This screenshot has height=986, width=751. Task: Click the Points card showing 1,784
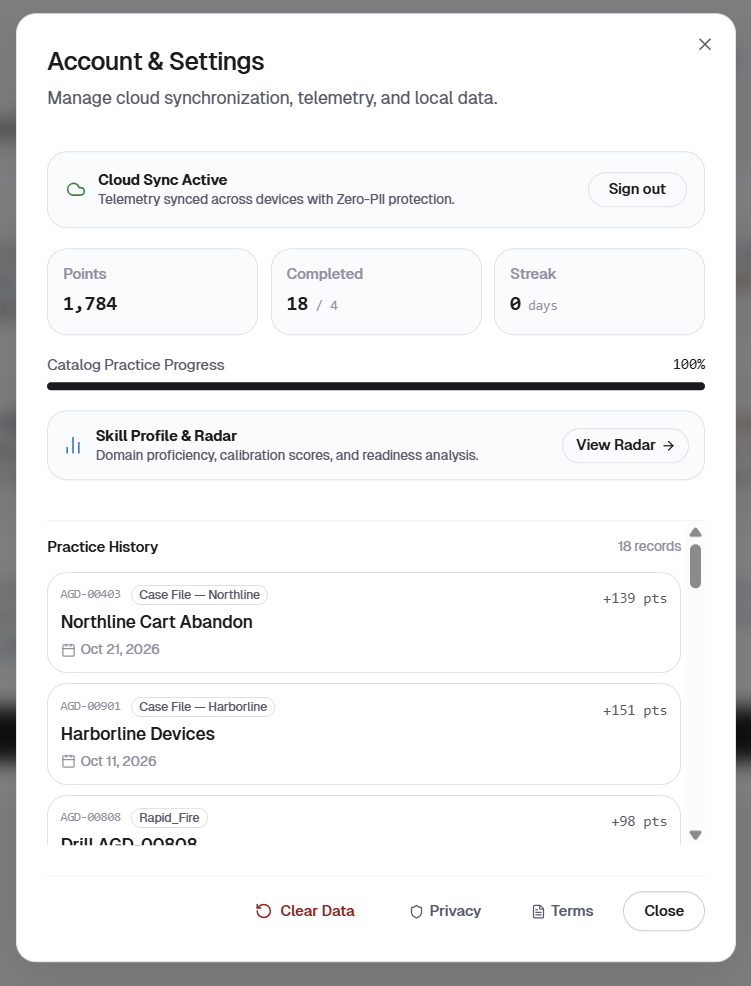coord(152,292)
